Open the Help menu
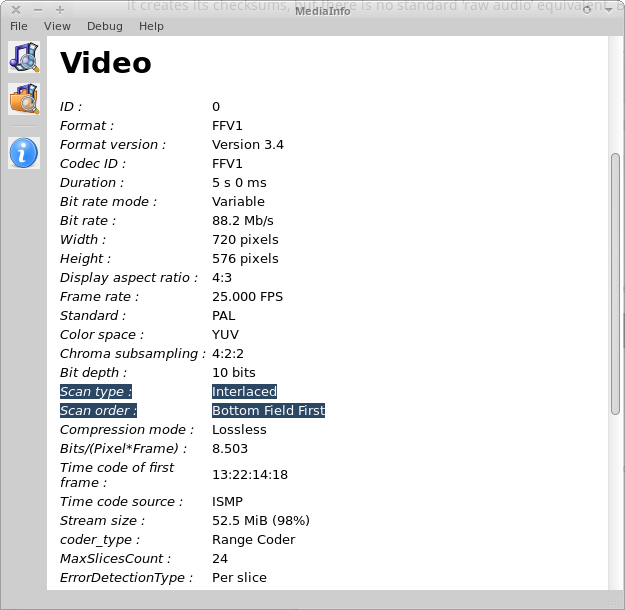The height and width of the screenshot is (610, 625). tap(151, 26)
